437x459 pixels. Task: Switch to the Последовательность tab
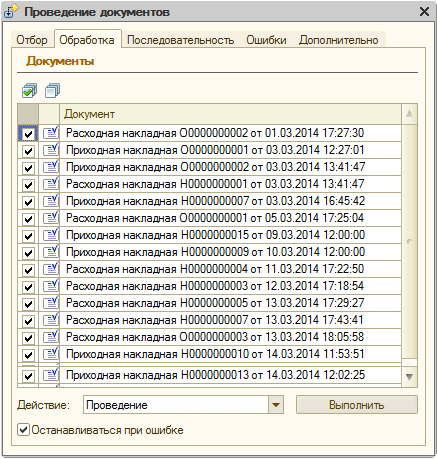coord(181,40)
